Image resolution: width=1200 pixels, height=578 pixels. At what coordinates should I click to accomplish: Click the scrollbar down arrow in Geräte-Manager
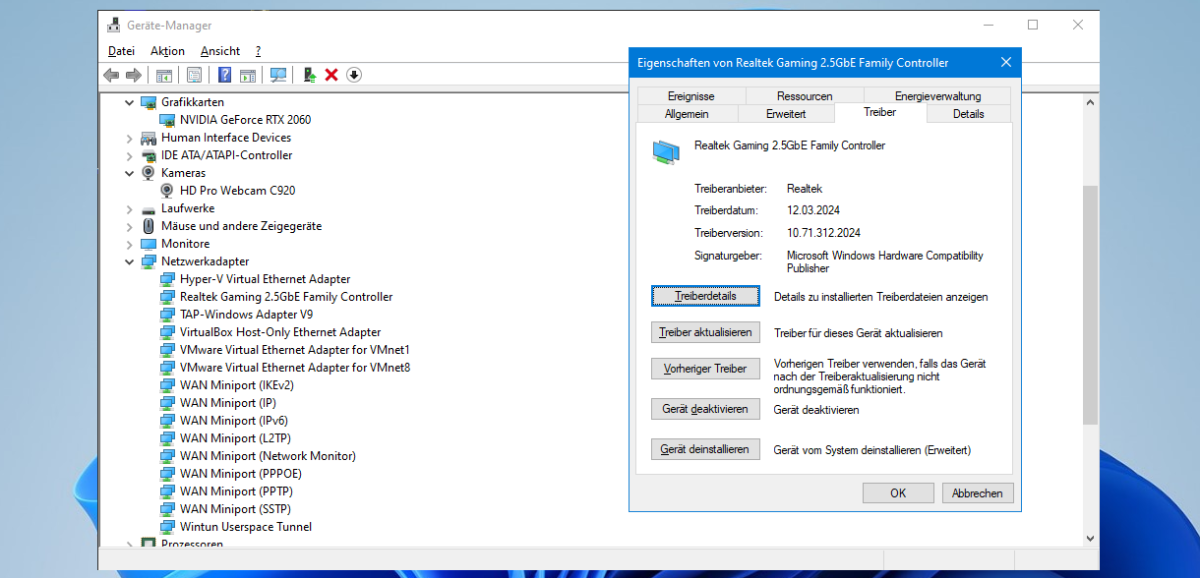1090,539
